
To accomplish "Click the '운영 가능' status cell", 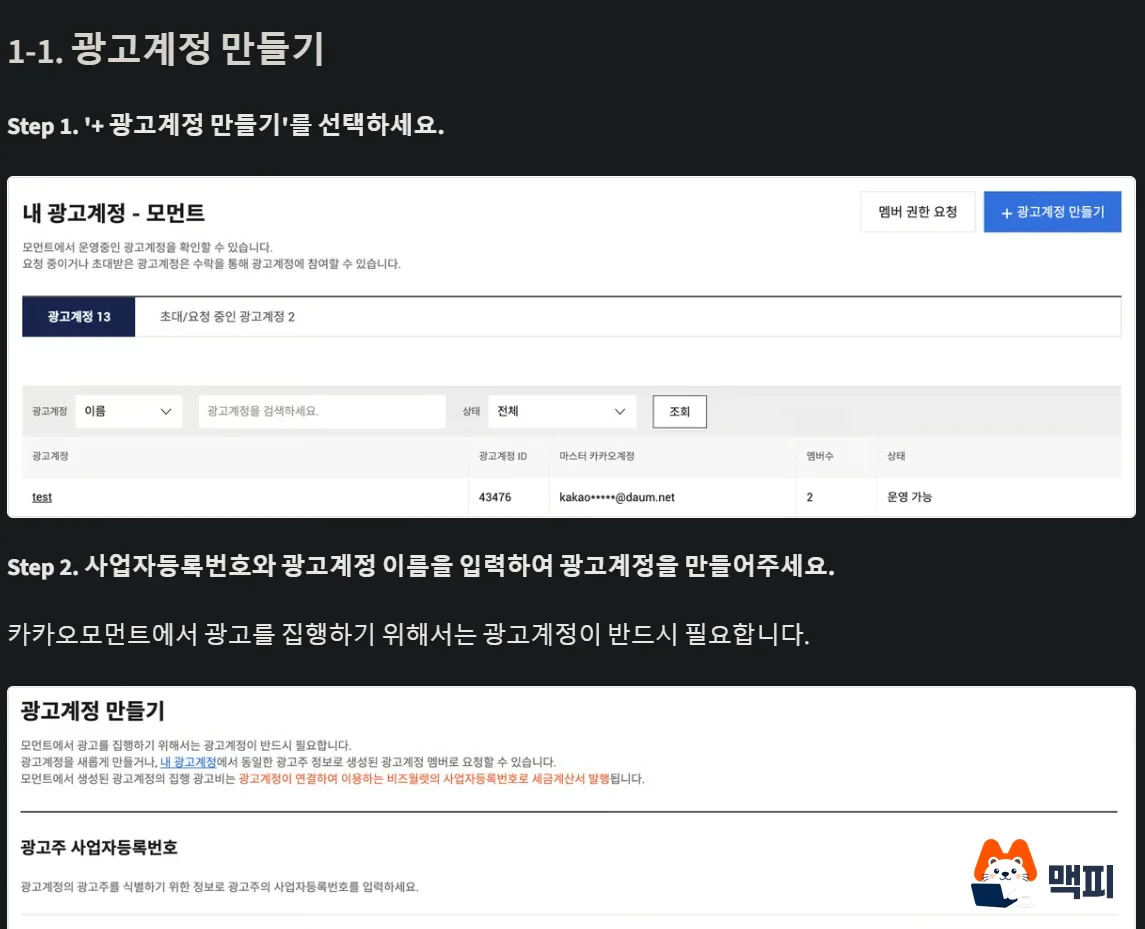I will (909, 497).
